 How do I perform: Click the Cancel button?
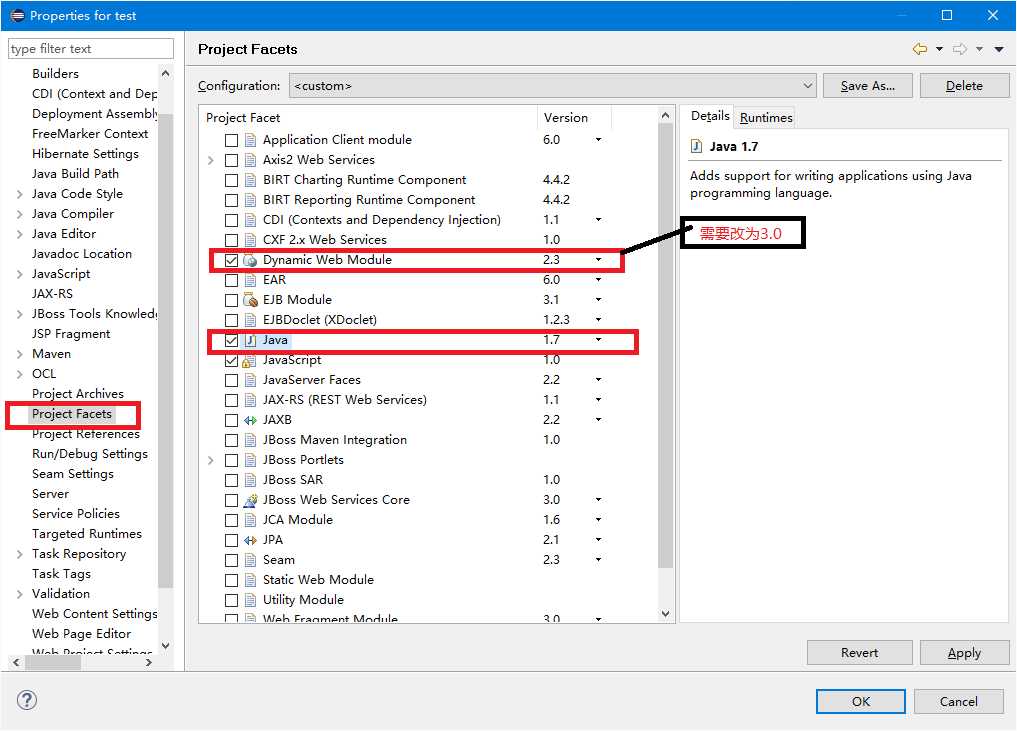[x=958, y=701]
